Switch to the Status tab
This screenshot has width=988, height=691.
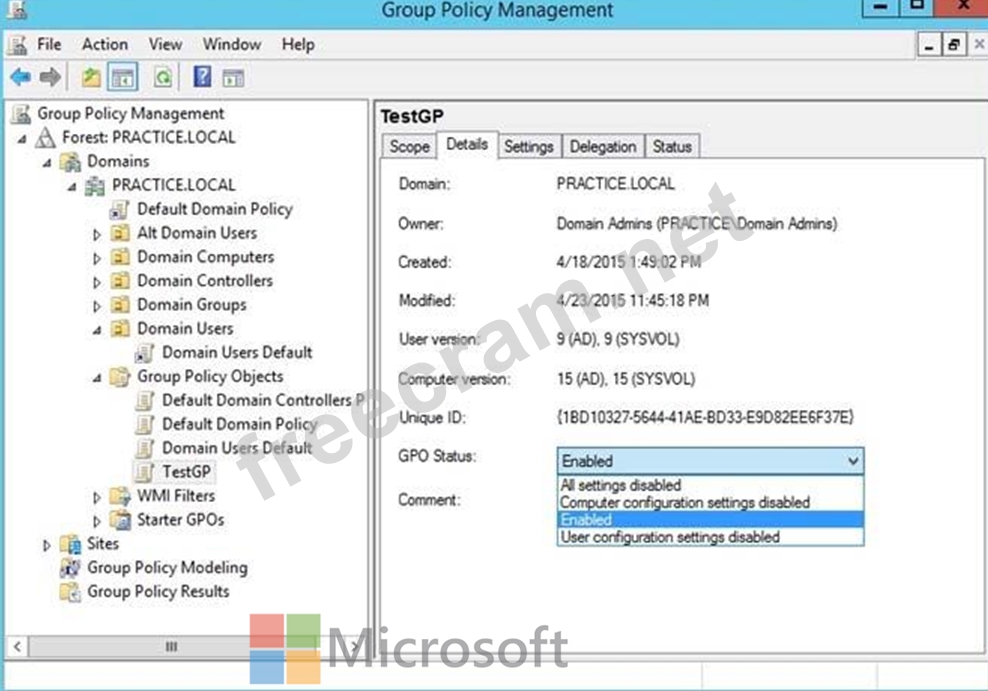(x=672, y=147)
